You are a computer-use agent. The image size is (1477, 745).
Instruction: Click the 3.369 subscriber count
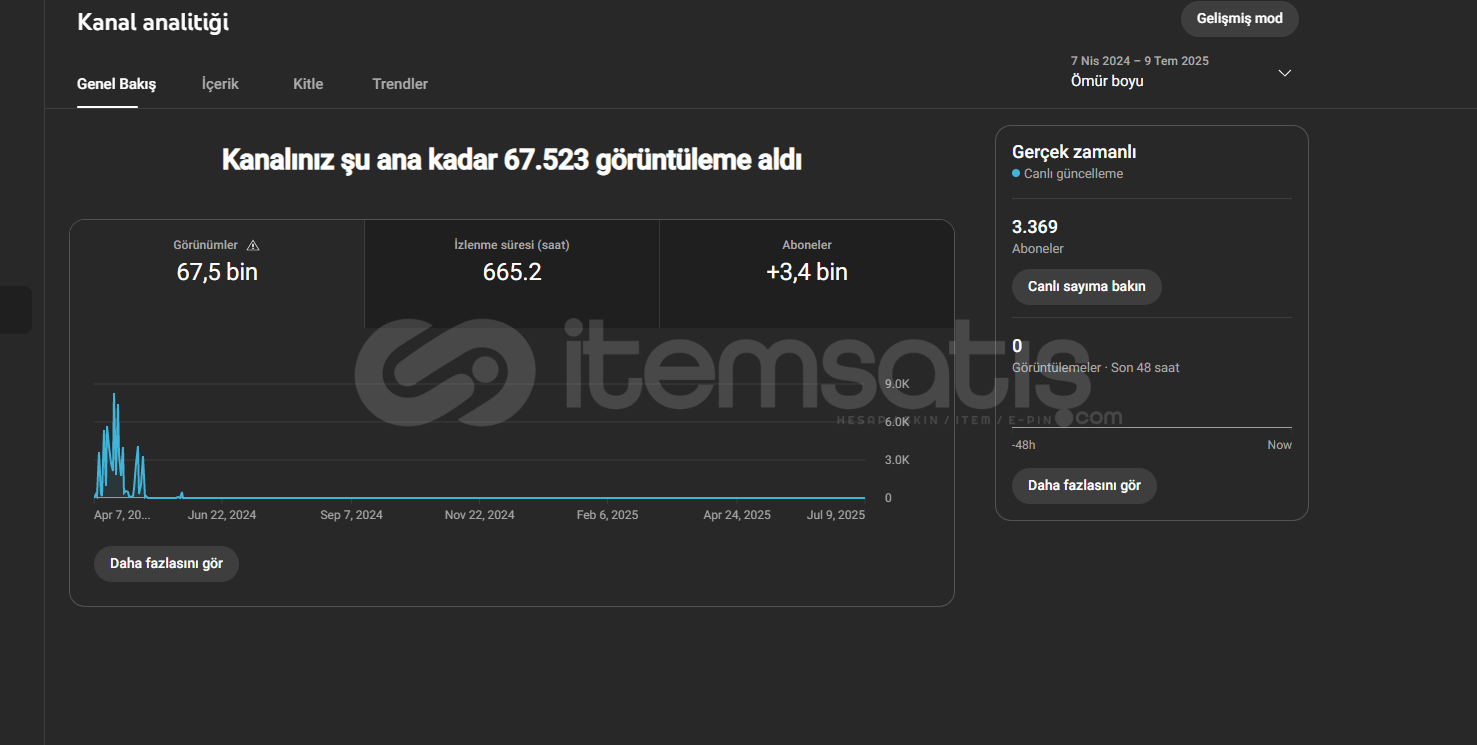1035,227
